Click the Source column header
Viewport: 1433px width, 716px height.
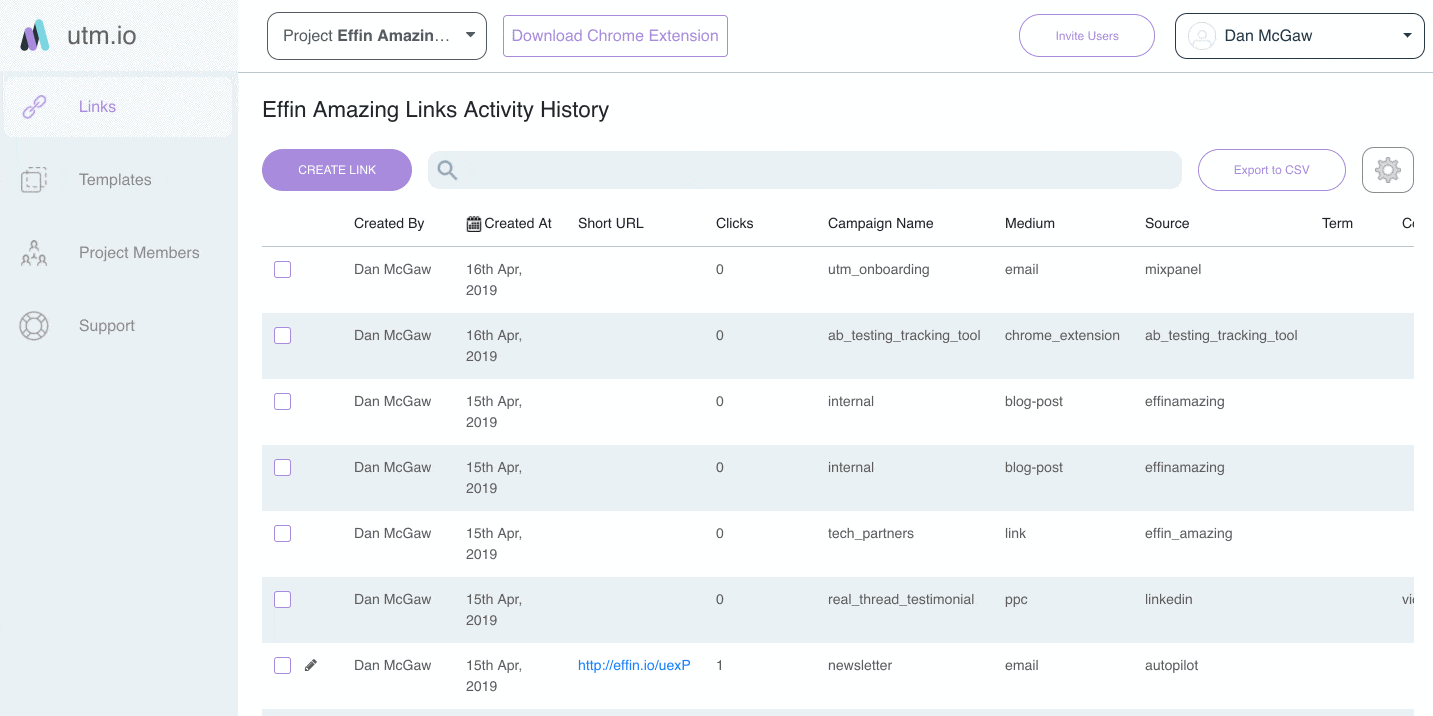click(1167, 223)
